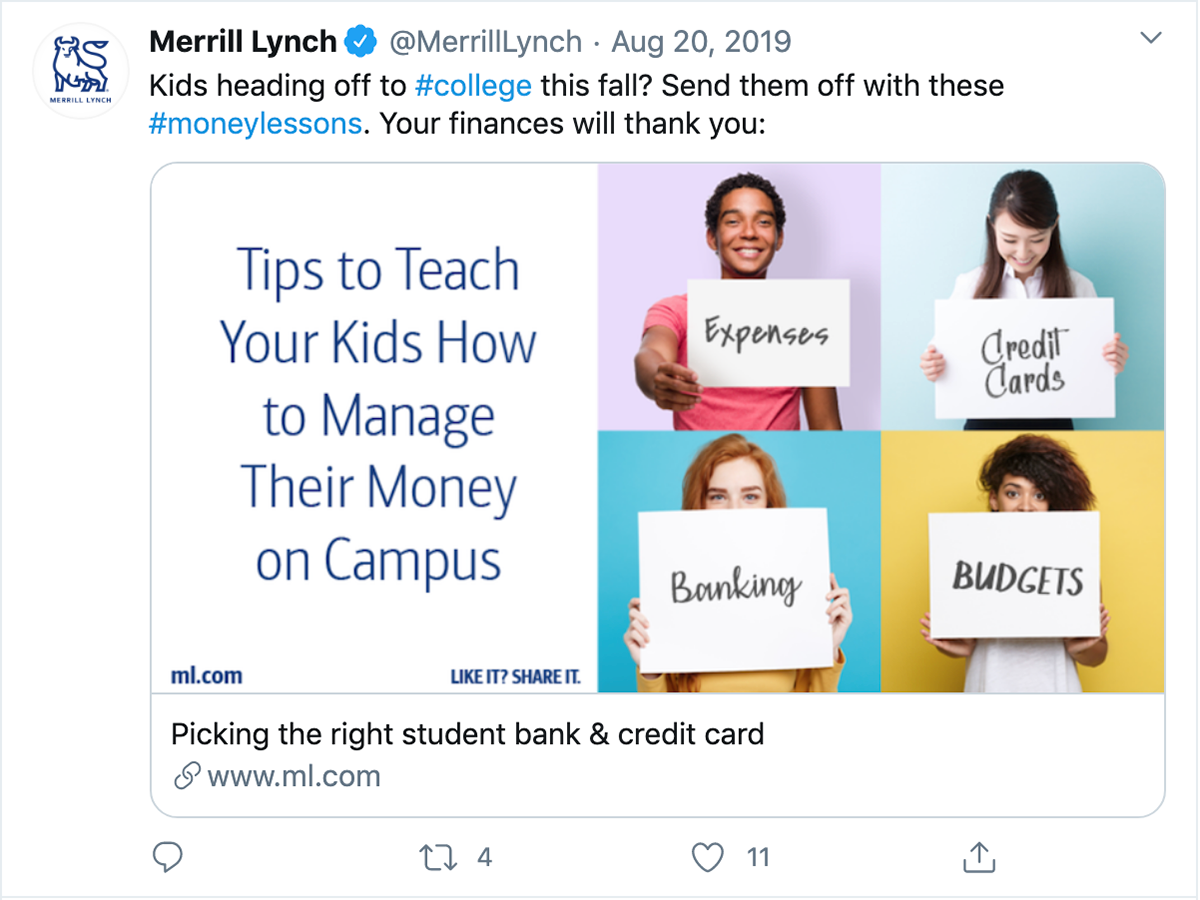Open the #college hashtag
1200x900 pixels.
pos(473,85)
